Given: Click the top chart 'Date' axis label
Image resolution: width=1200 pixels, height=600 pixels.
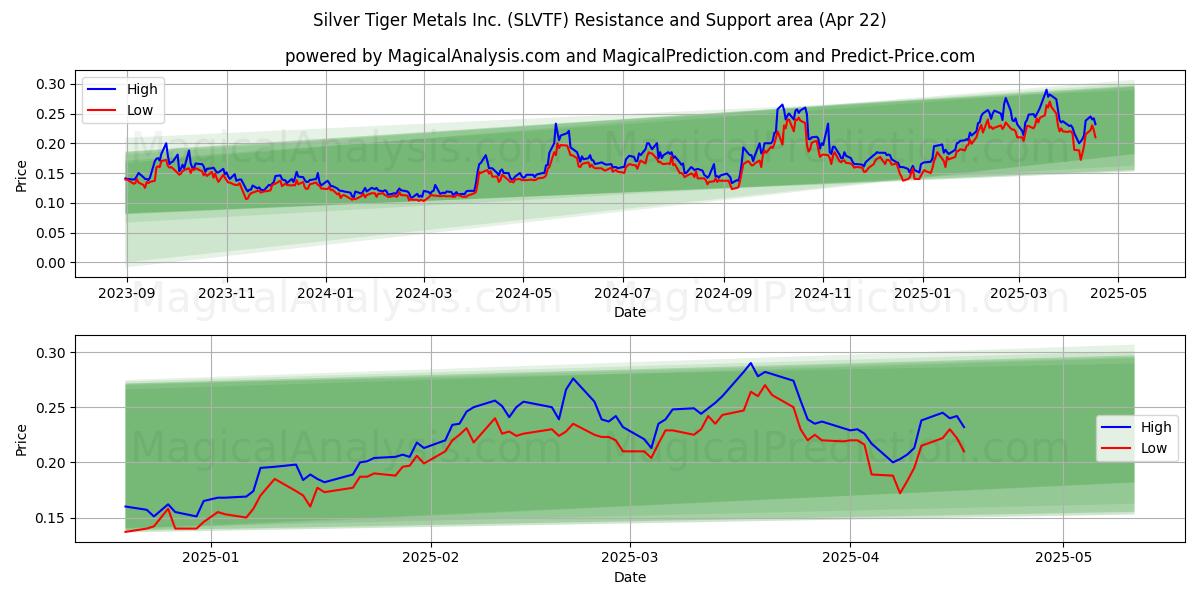Looking at the screenshot, I should point(630,313).
